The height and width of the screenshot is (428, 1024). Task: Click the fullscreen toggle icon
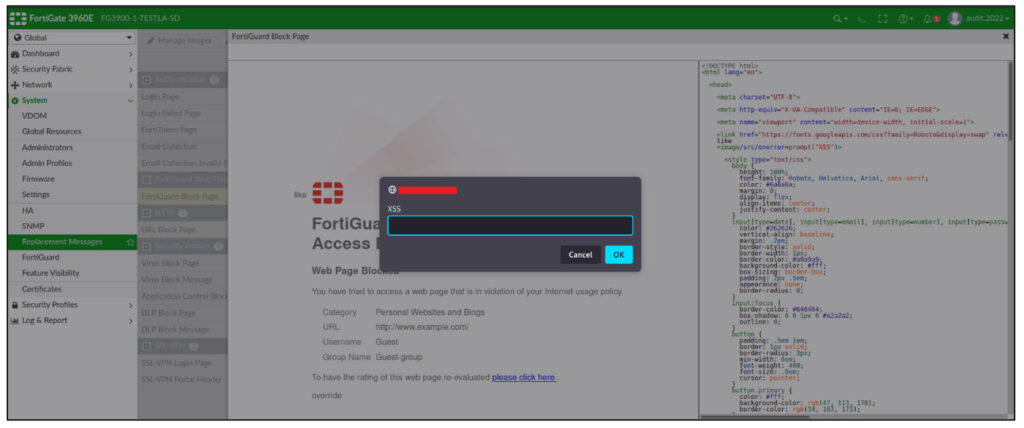[x=882, y=19]
